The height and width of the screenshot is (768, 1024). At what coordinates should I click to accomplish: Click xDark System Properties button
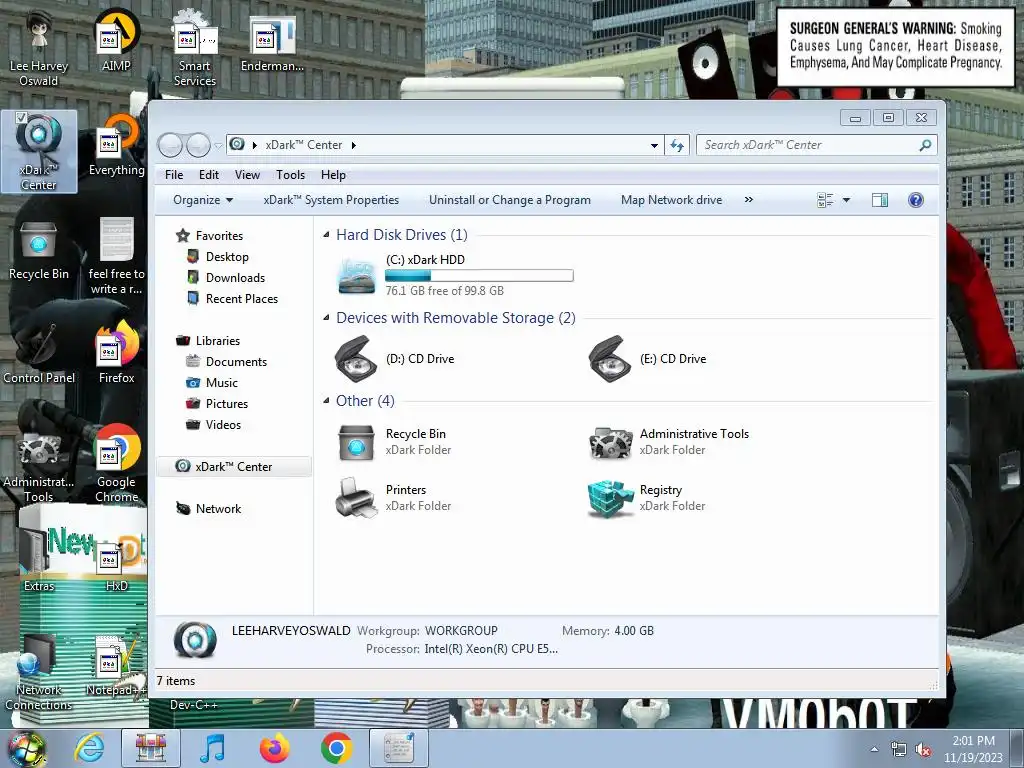tap(331, 200)
